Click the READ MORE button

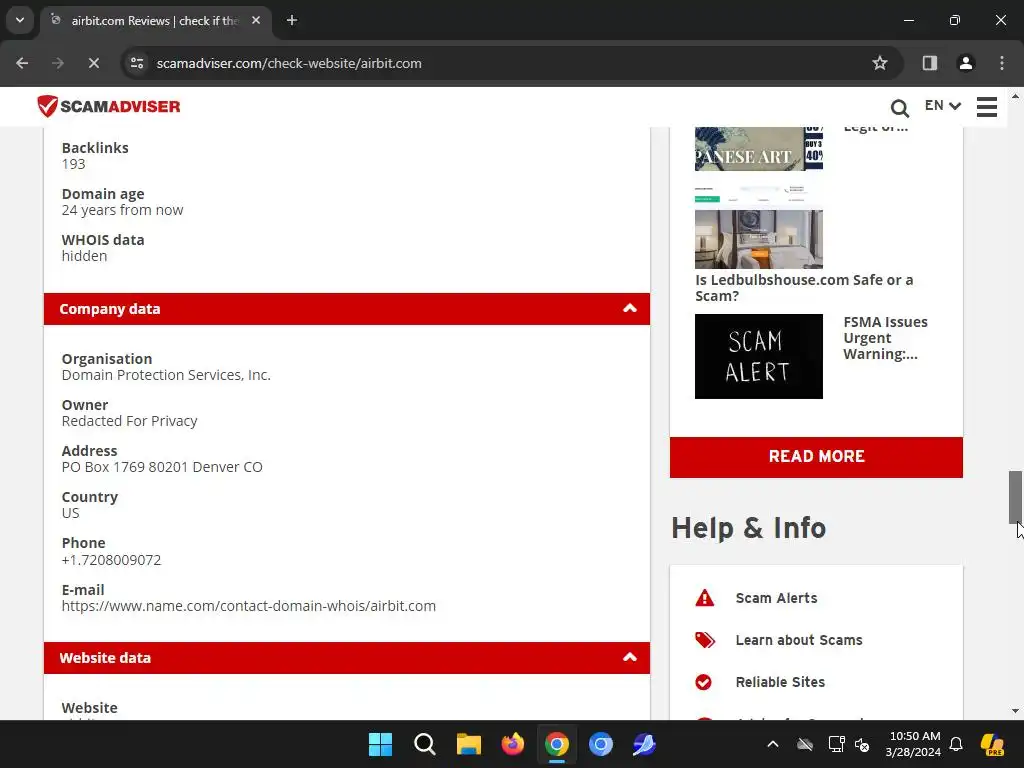point(816,456)
